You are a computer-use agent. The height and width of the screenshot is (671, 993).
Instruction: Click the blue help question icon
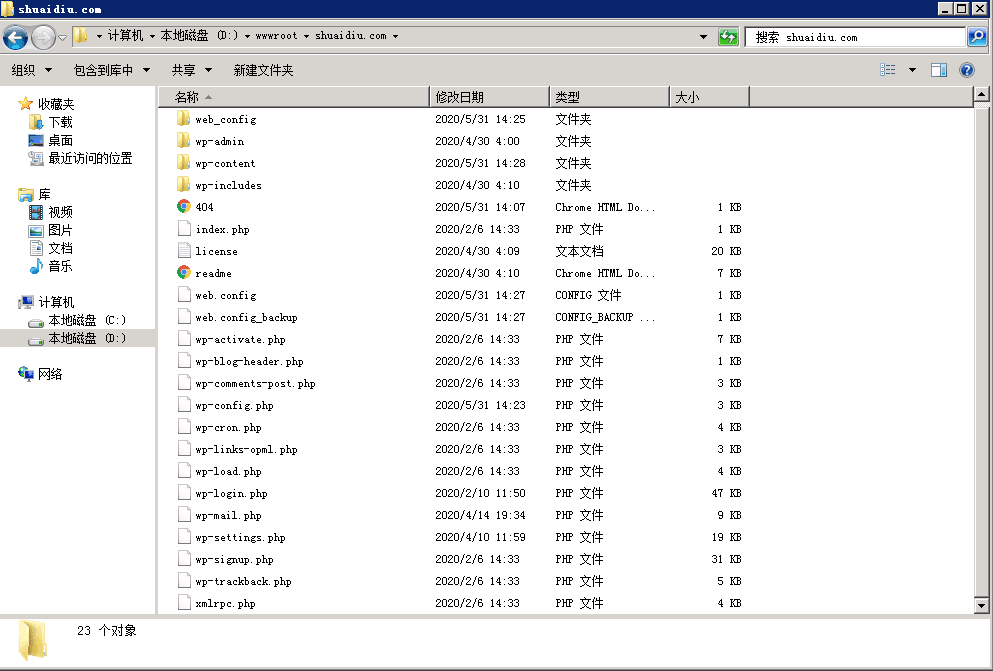pyautogui.click(x=966, y=70)
